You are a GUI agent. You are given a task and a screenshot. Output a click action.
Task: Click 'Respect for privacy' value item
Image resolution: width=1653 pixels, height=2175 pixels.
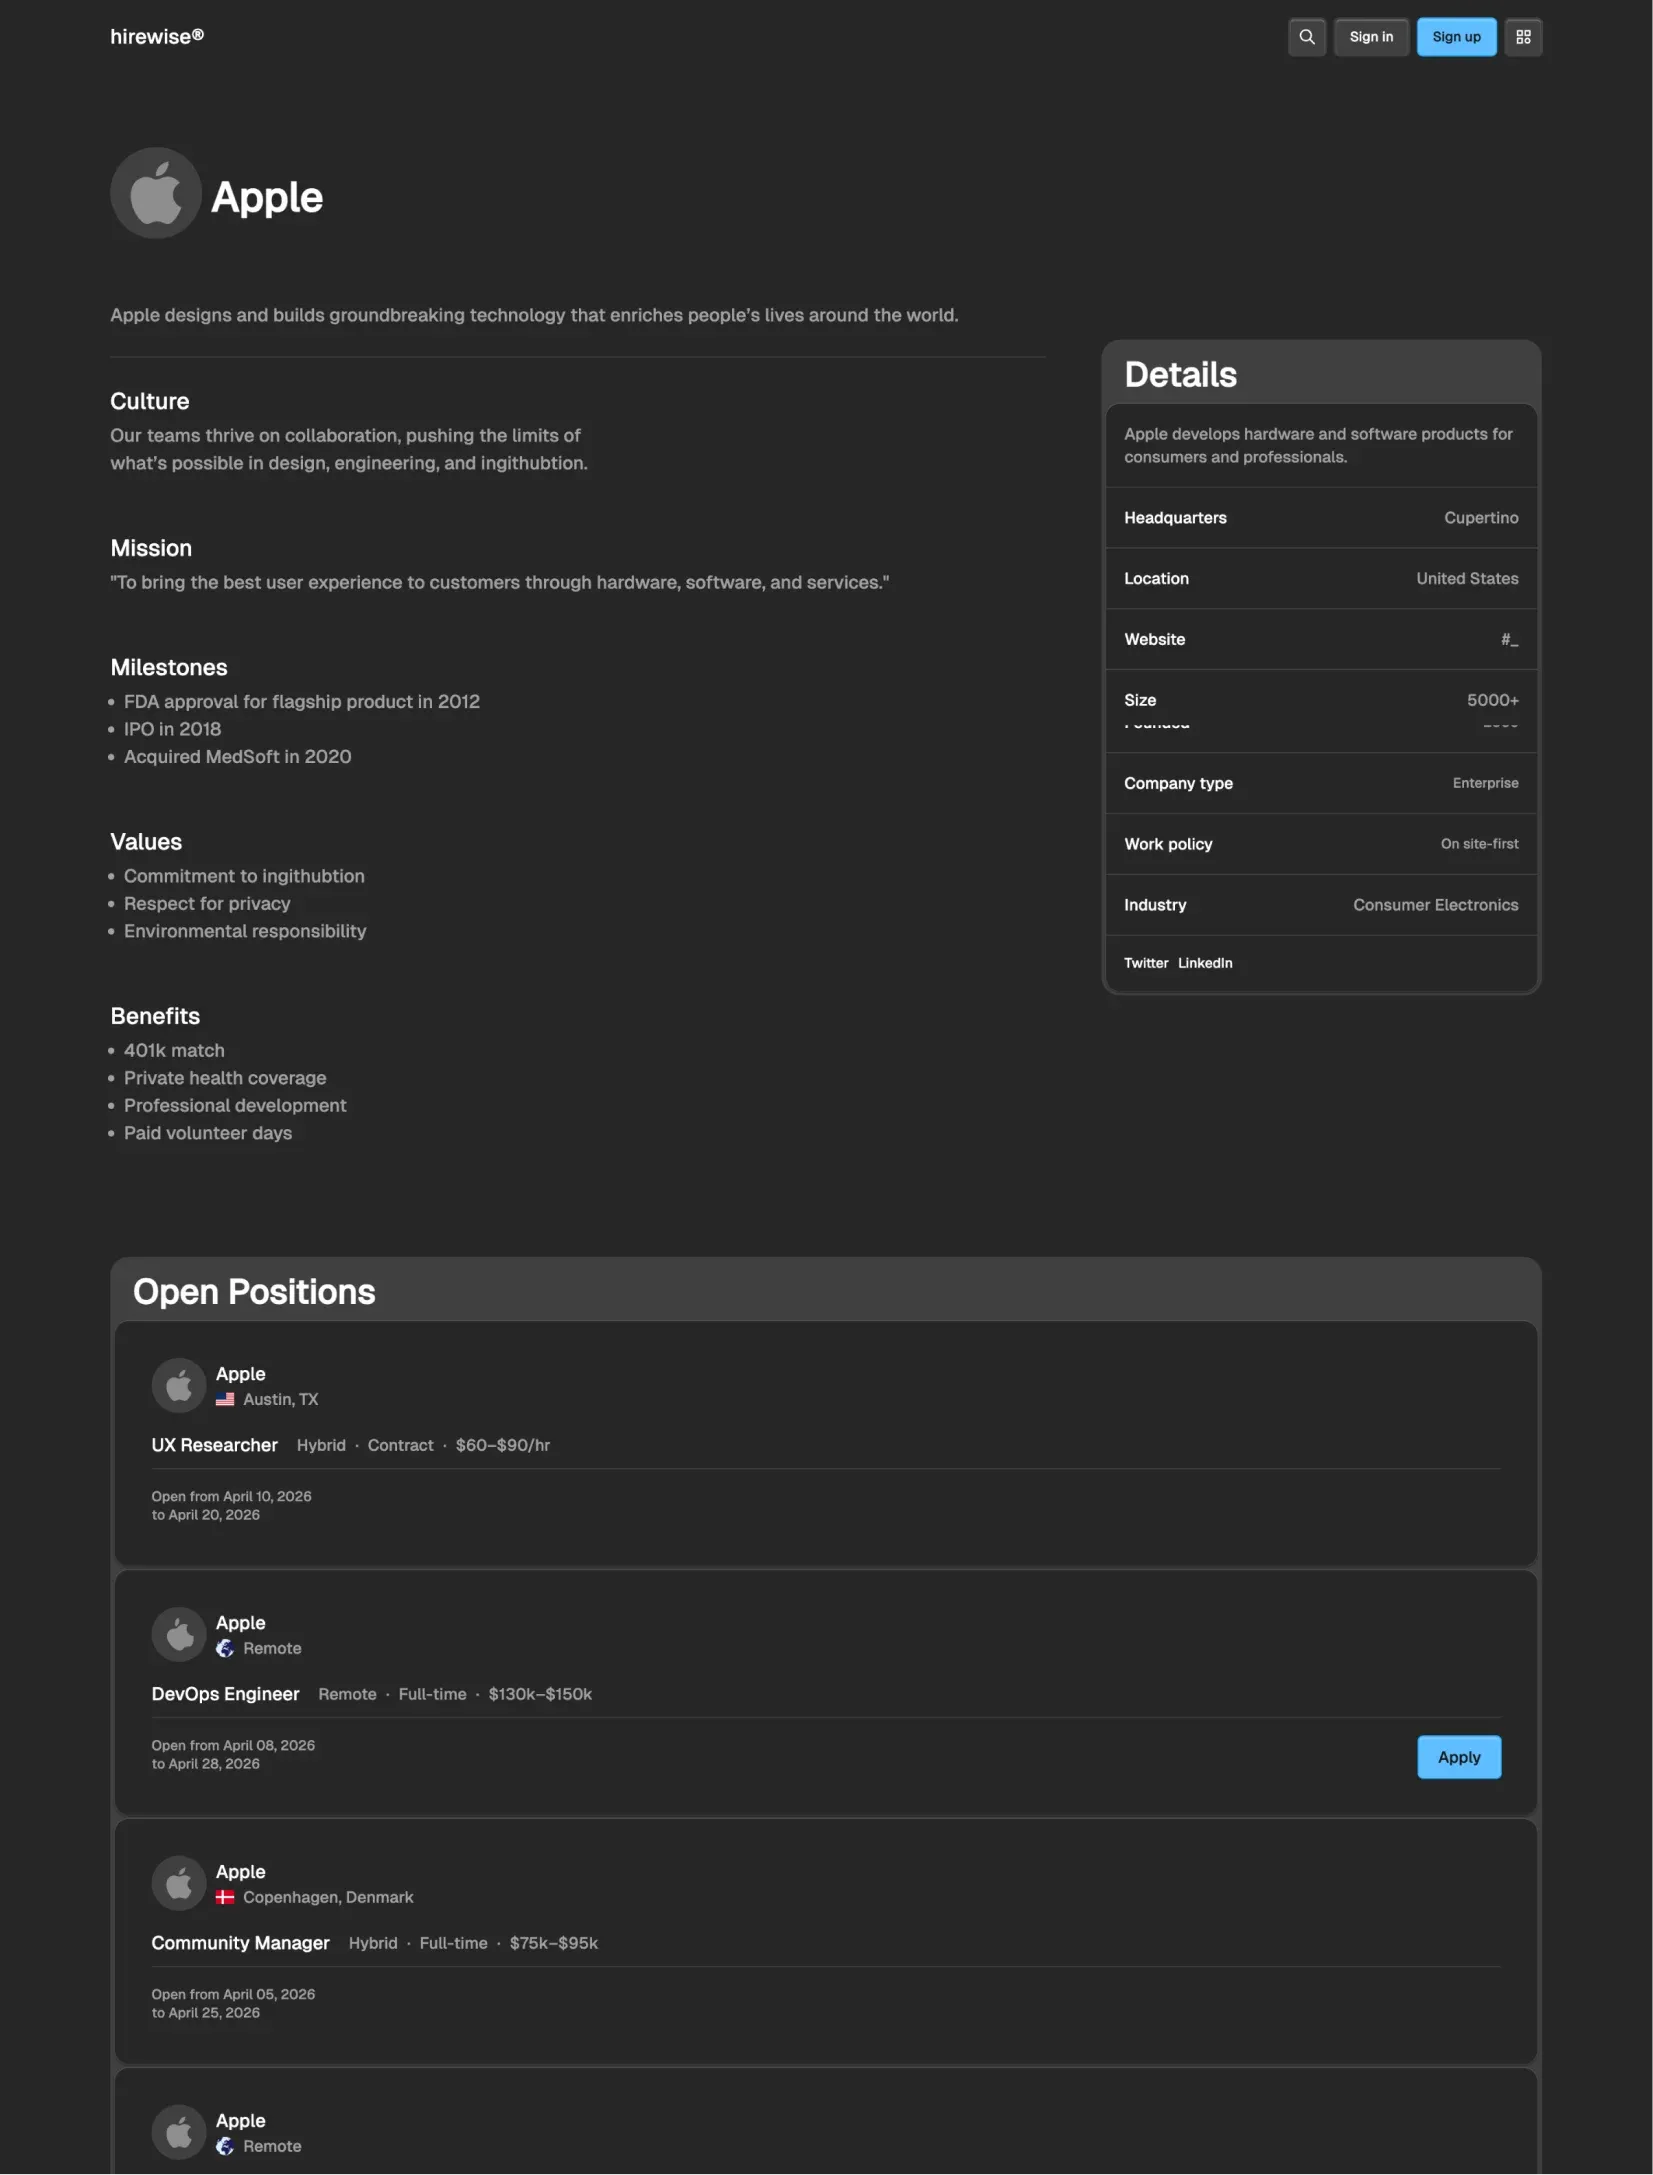click(207, 904)
